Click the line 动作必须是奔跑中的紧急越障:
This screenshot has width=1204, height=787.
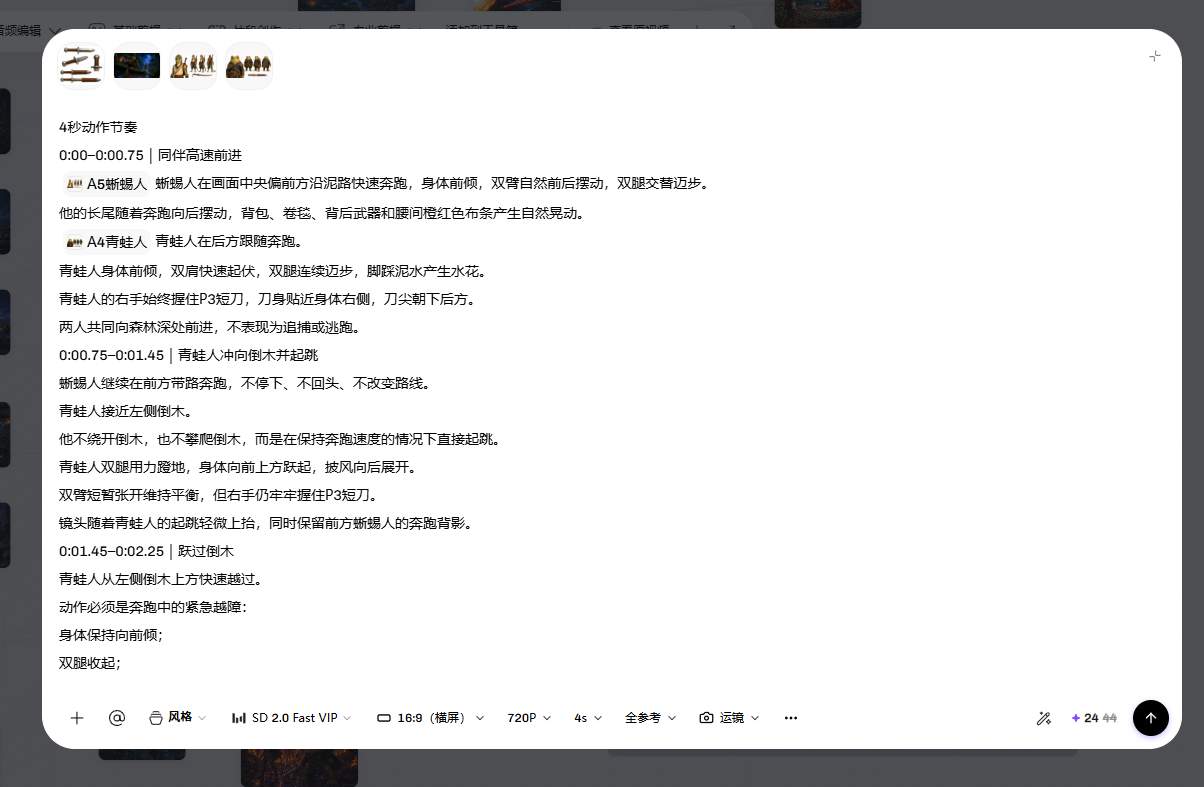click(x=152, y=607)
